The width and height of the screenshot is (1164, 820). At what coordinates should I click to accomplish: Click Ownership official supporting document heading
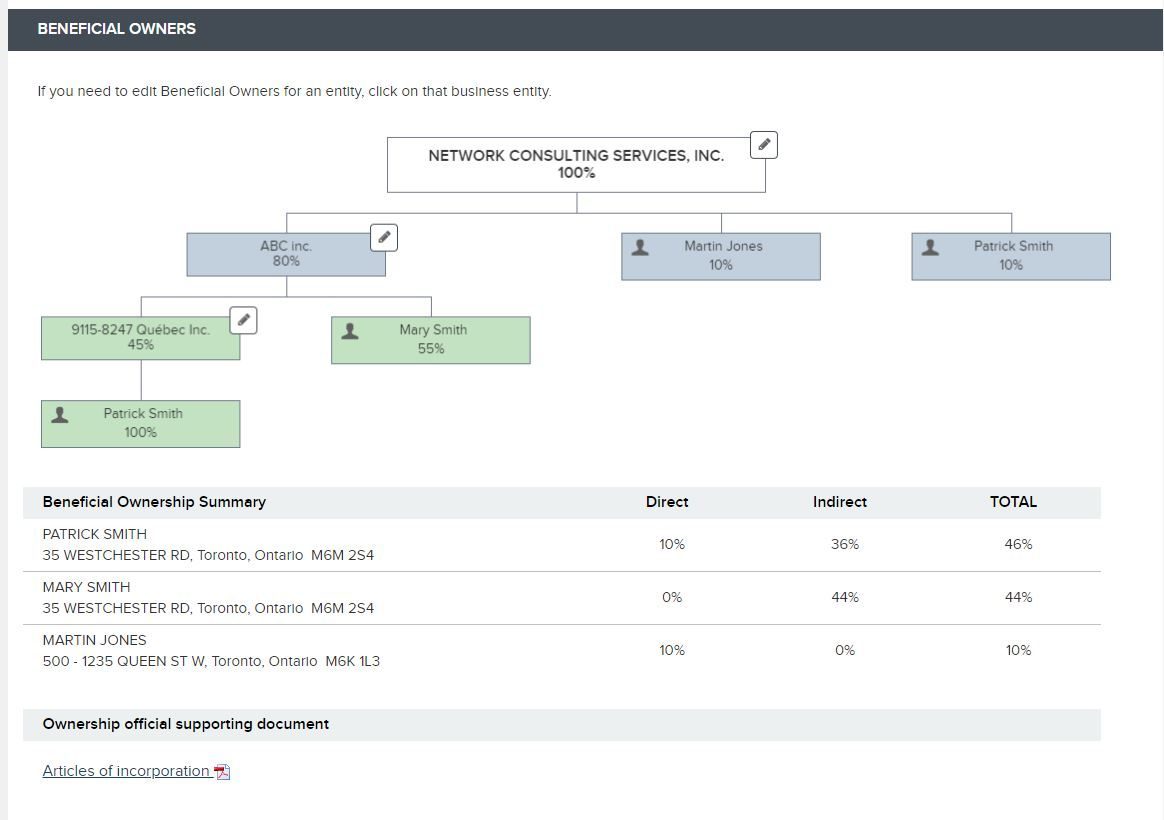pos(186,724)
